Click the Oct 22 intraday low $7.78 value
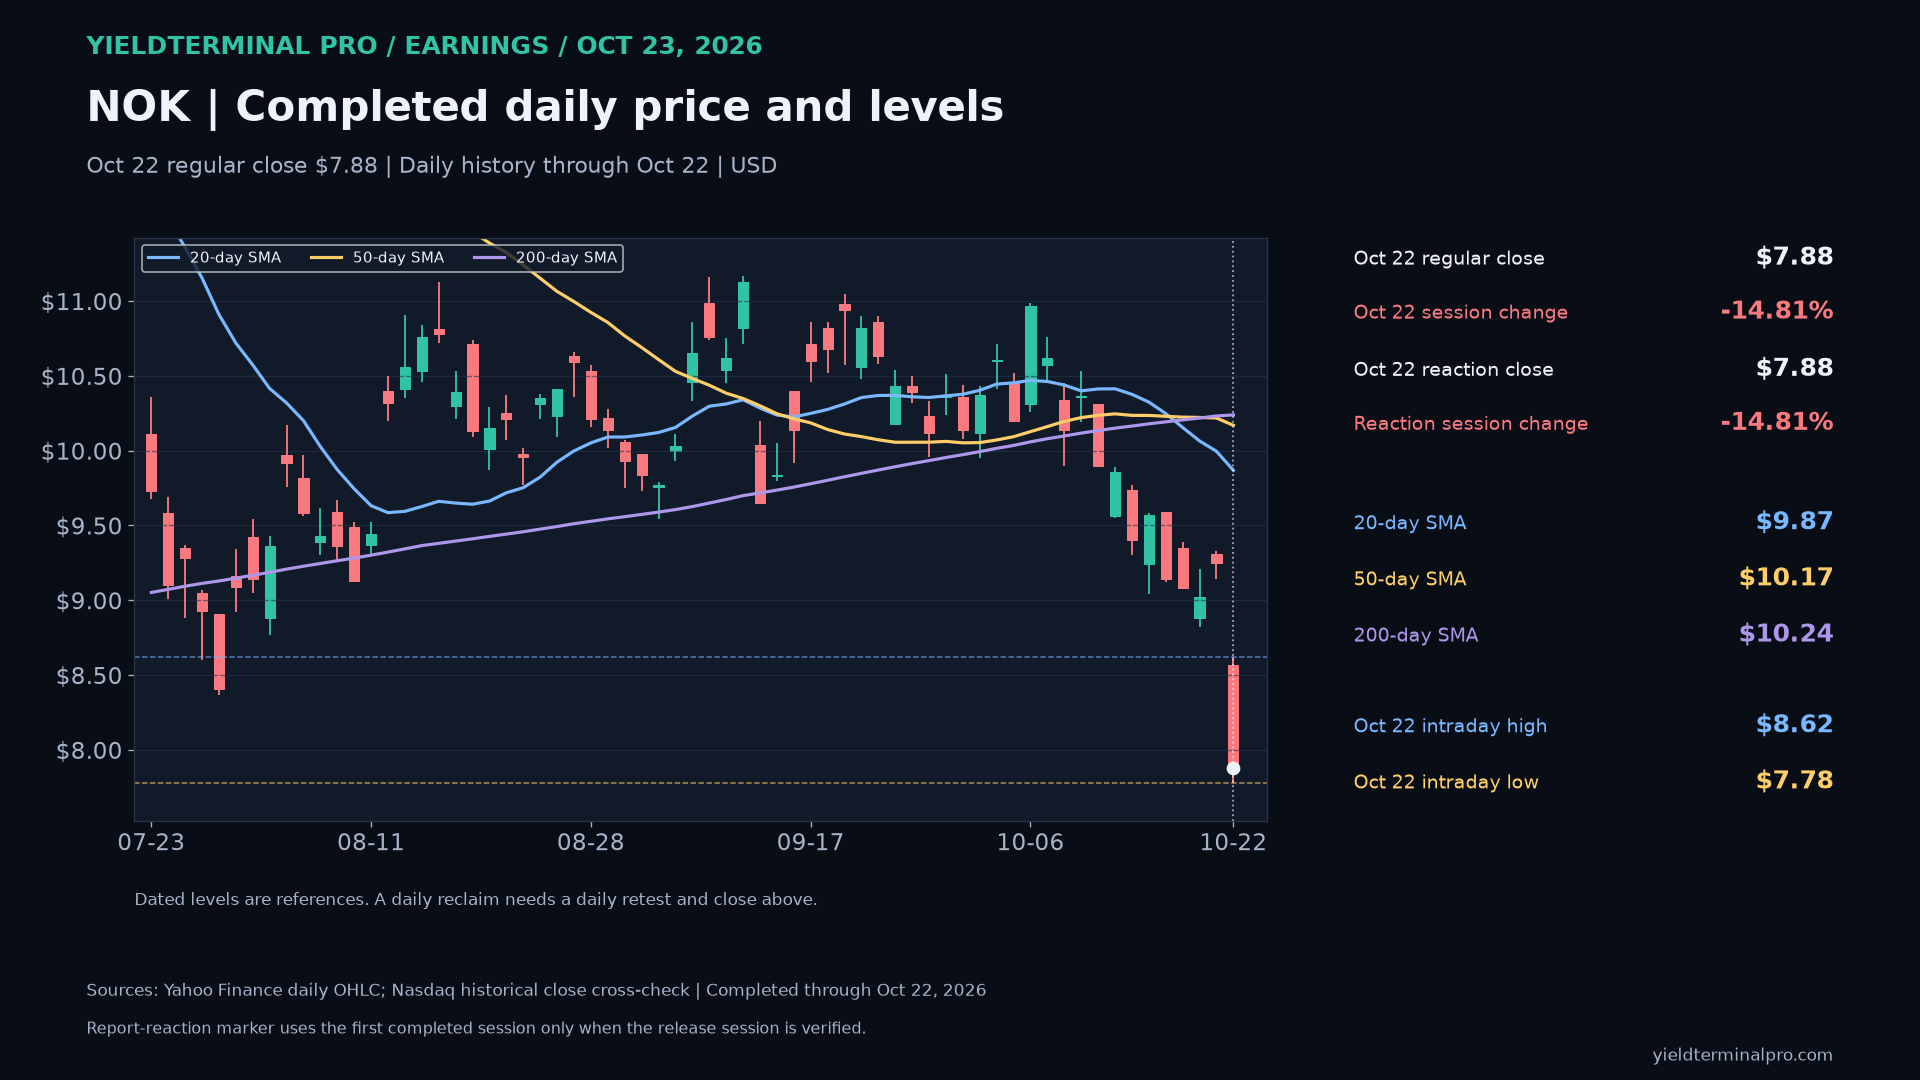The height and width of the screenshot is (1080, 1920). pos(1794,781)
